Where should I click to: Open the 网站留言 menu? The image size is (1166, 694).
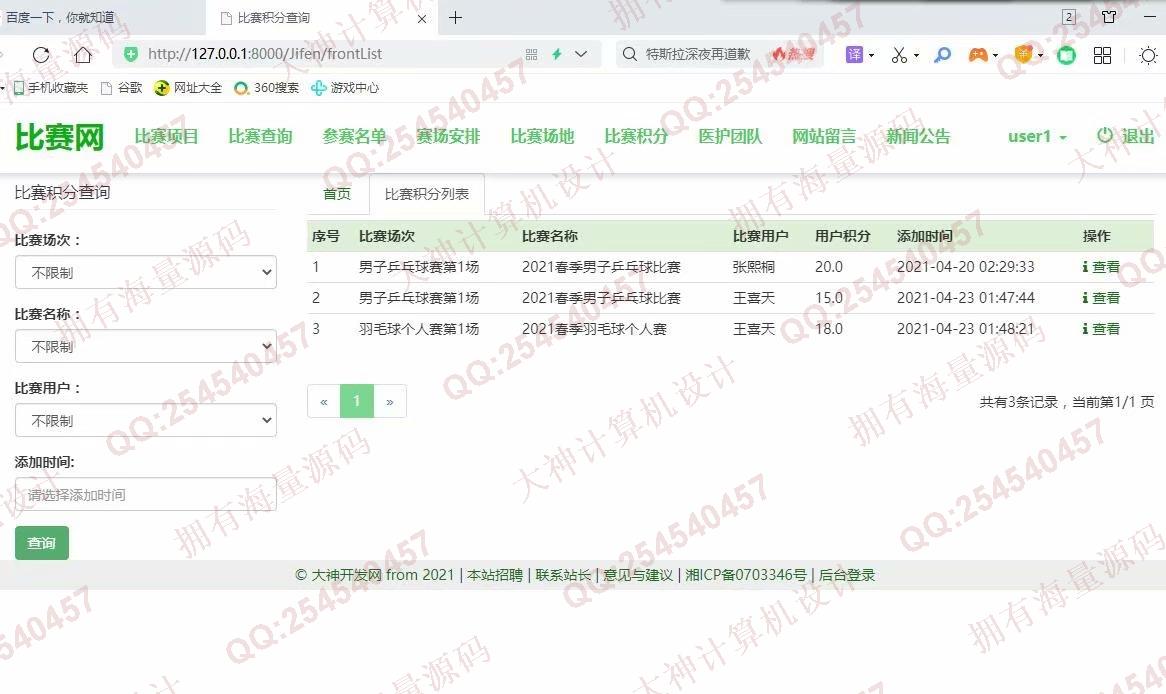tap(824, 136)
